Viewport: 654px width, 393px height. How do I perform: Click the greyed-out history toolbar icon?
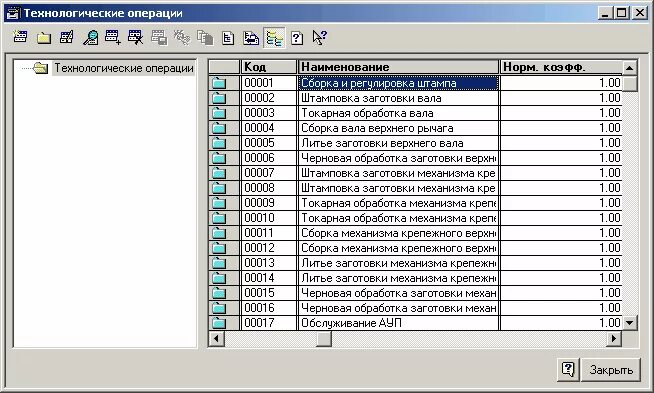tap(159, 38)
